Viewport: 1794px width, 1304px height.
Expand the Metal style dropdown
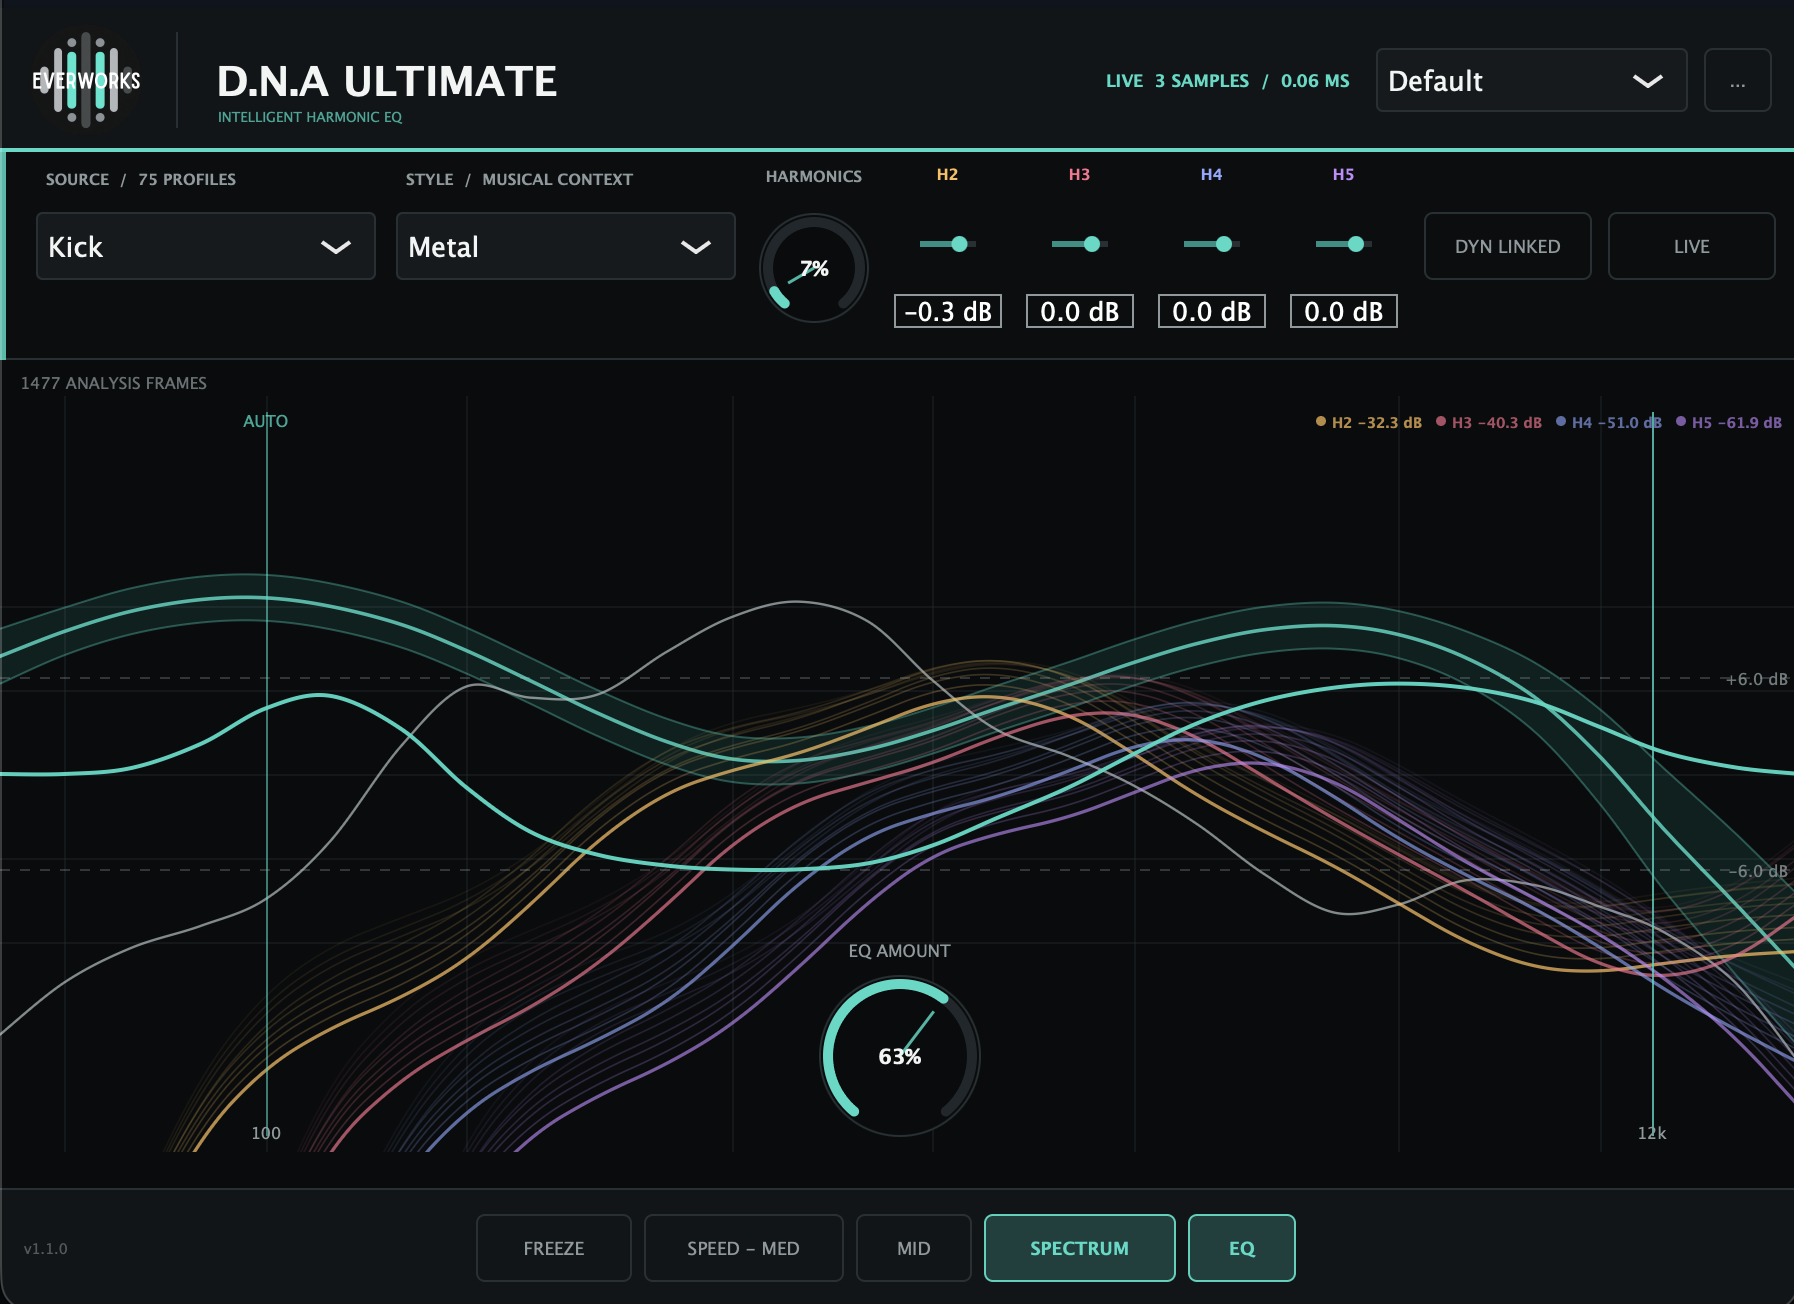(x=566, y=246)
